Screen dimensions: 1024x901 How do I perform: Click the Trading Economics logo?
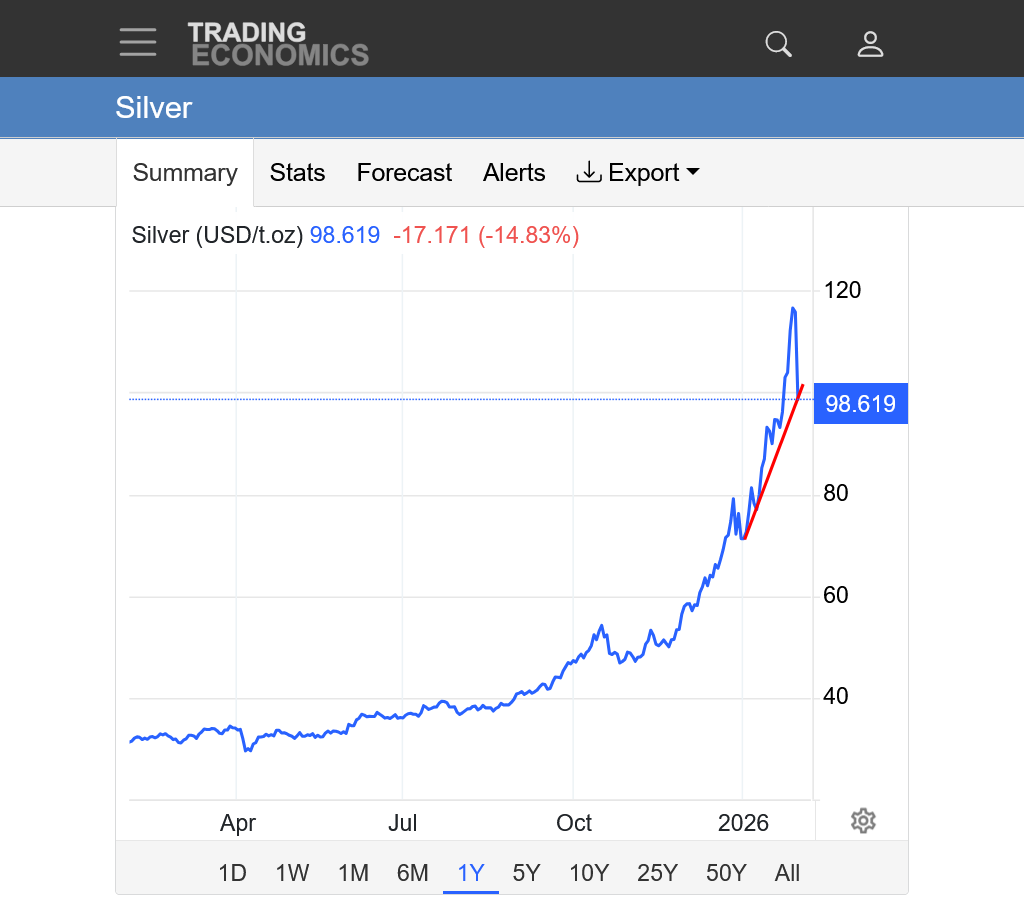pos(277,44)
